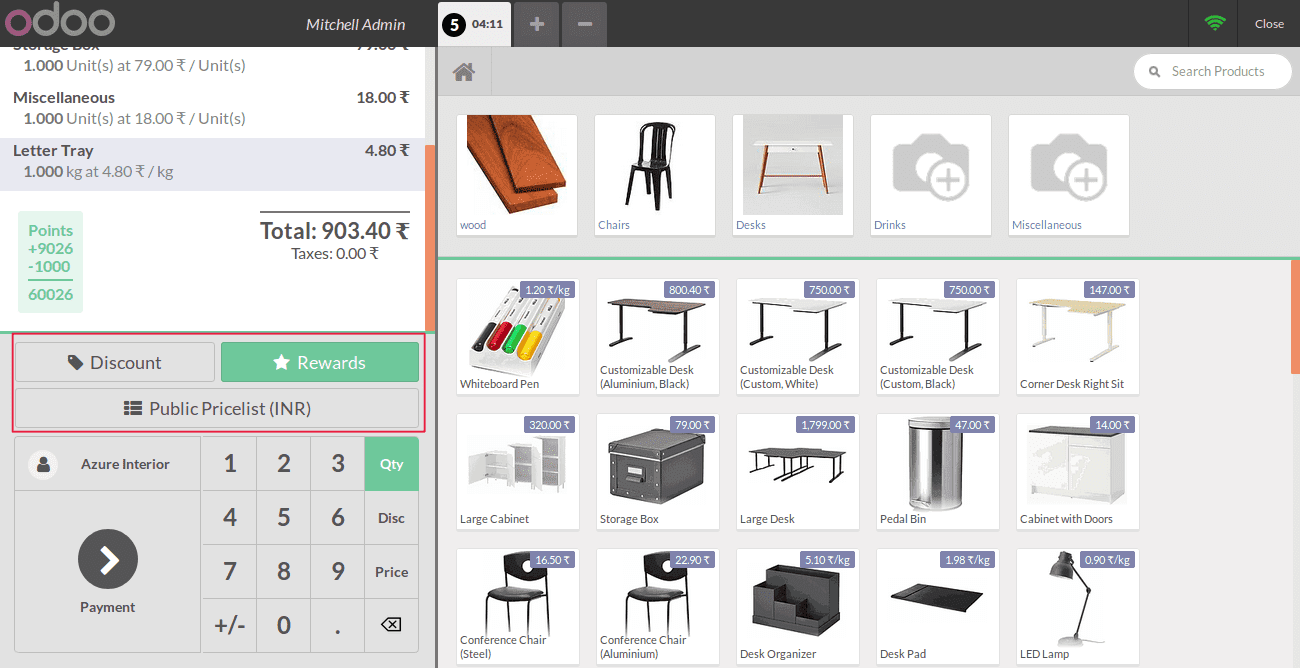Screen dimensions: 1300x668
Task: Add Conference Chair (Aluminium) product
Action: tap(657, 606)
